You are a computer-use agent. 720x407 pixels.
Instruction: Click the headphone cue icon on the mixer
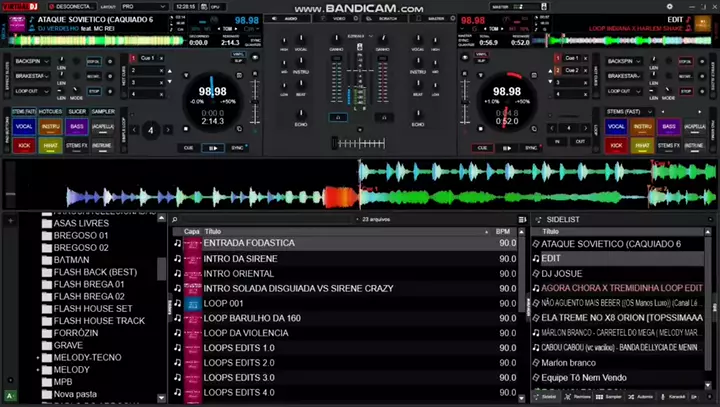(x=340, y=117)
